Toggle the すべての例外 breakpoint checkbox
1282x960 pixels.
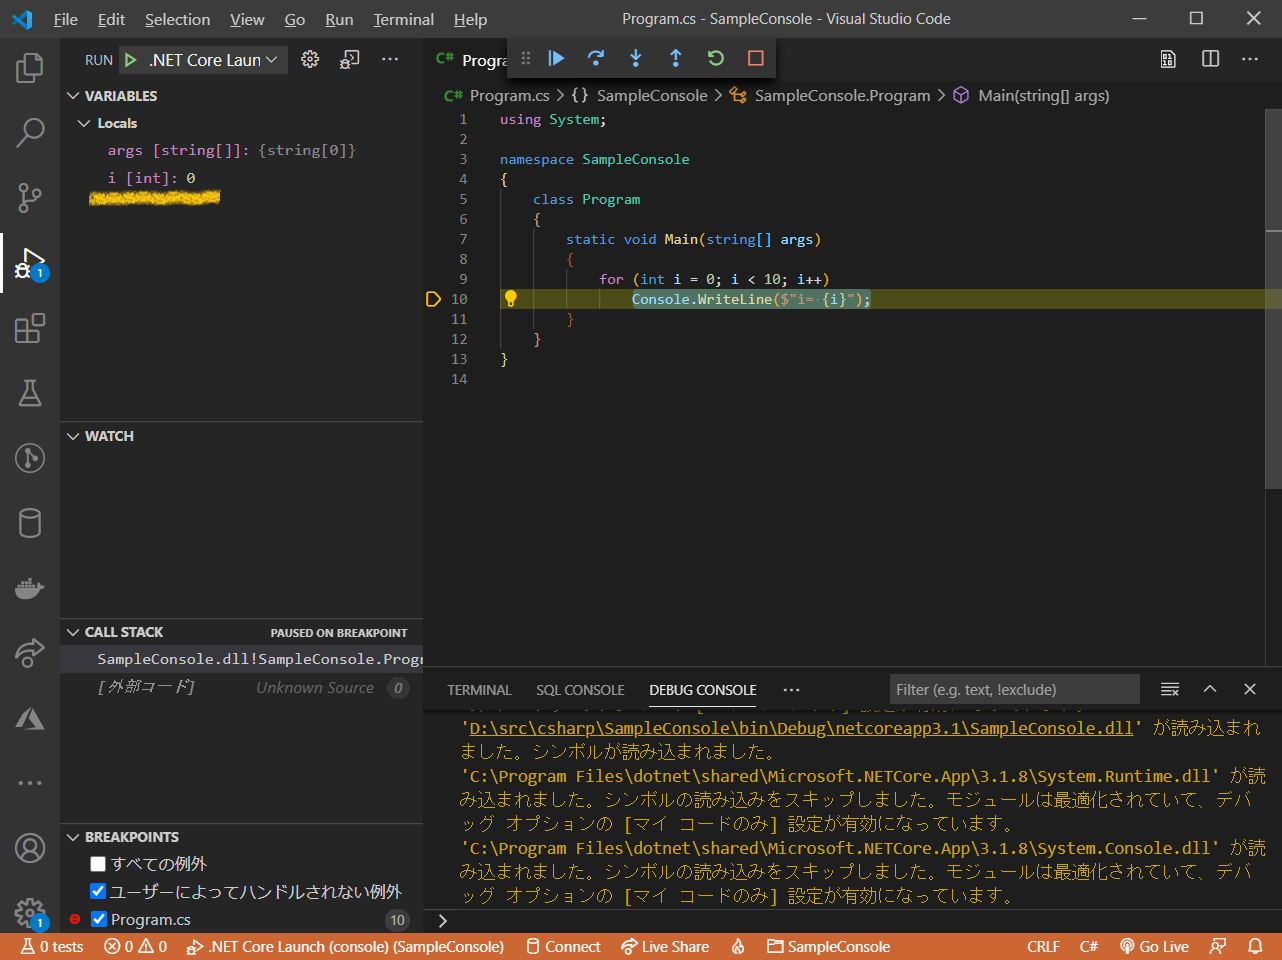(x=98, y=864)
